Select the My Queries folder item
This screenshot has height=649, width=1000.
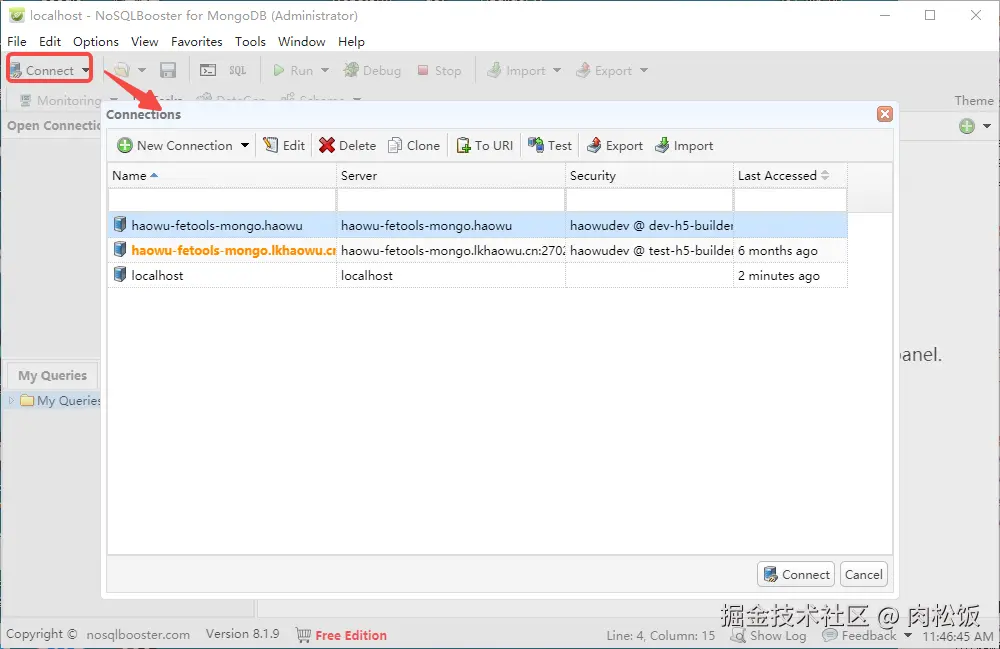click(61, 400)
